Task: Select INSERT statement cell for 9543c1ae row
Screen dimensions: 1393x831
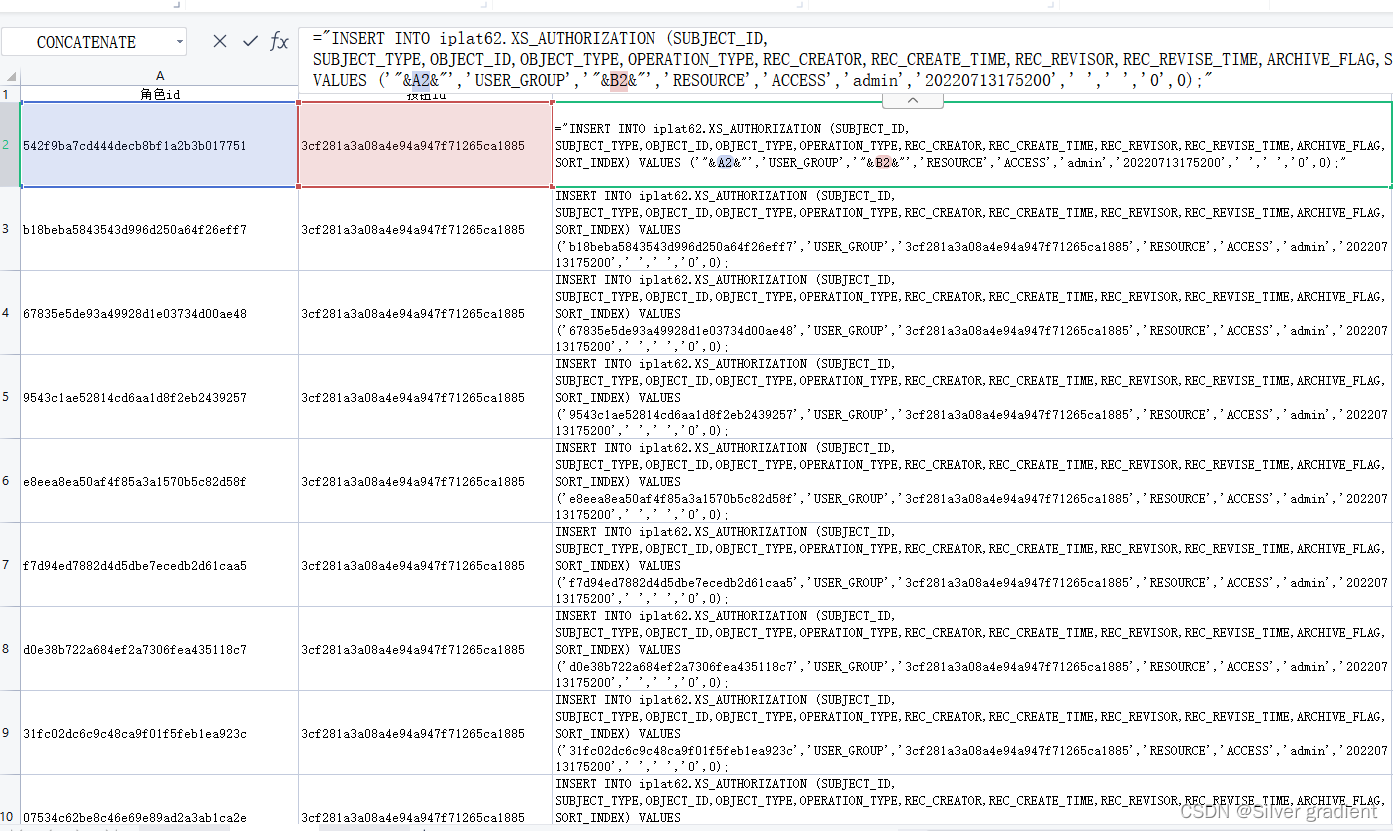Action: [972, 397]
